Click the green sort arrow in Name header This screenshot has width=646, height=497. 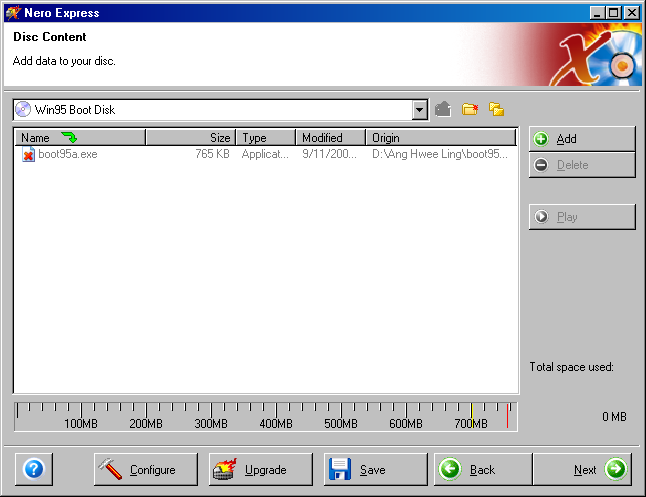point(68,137)
